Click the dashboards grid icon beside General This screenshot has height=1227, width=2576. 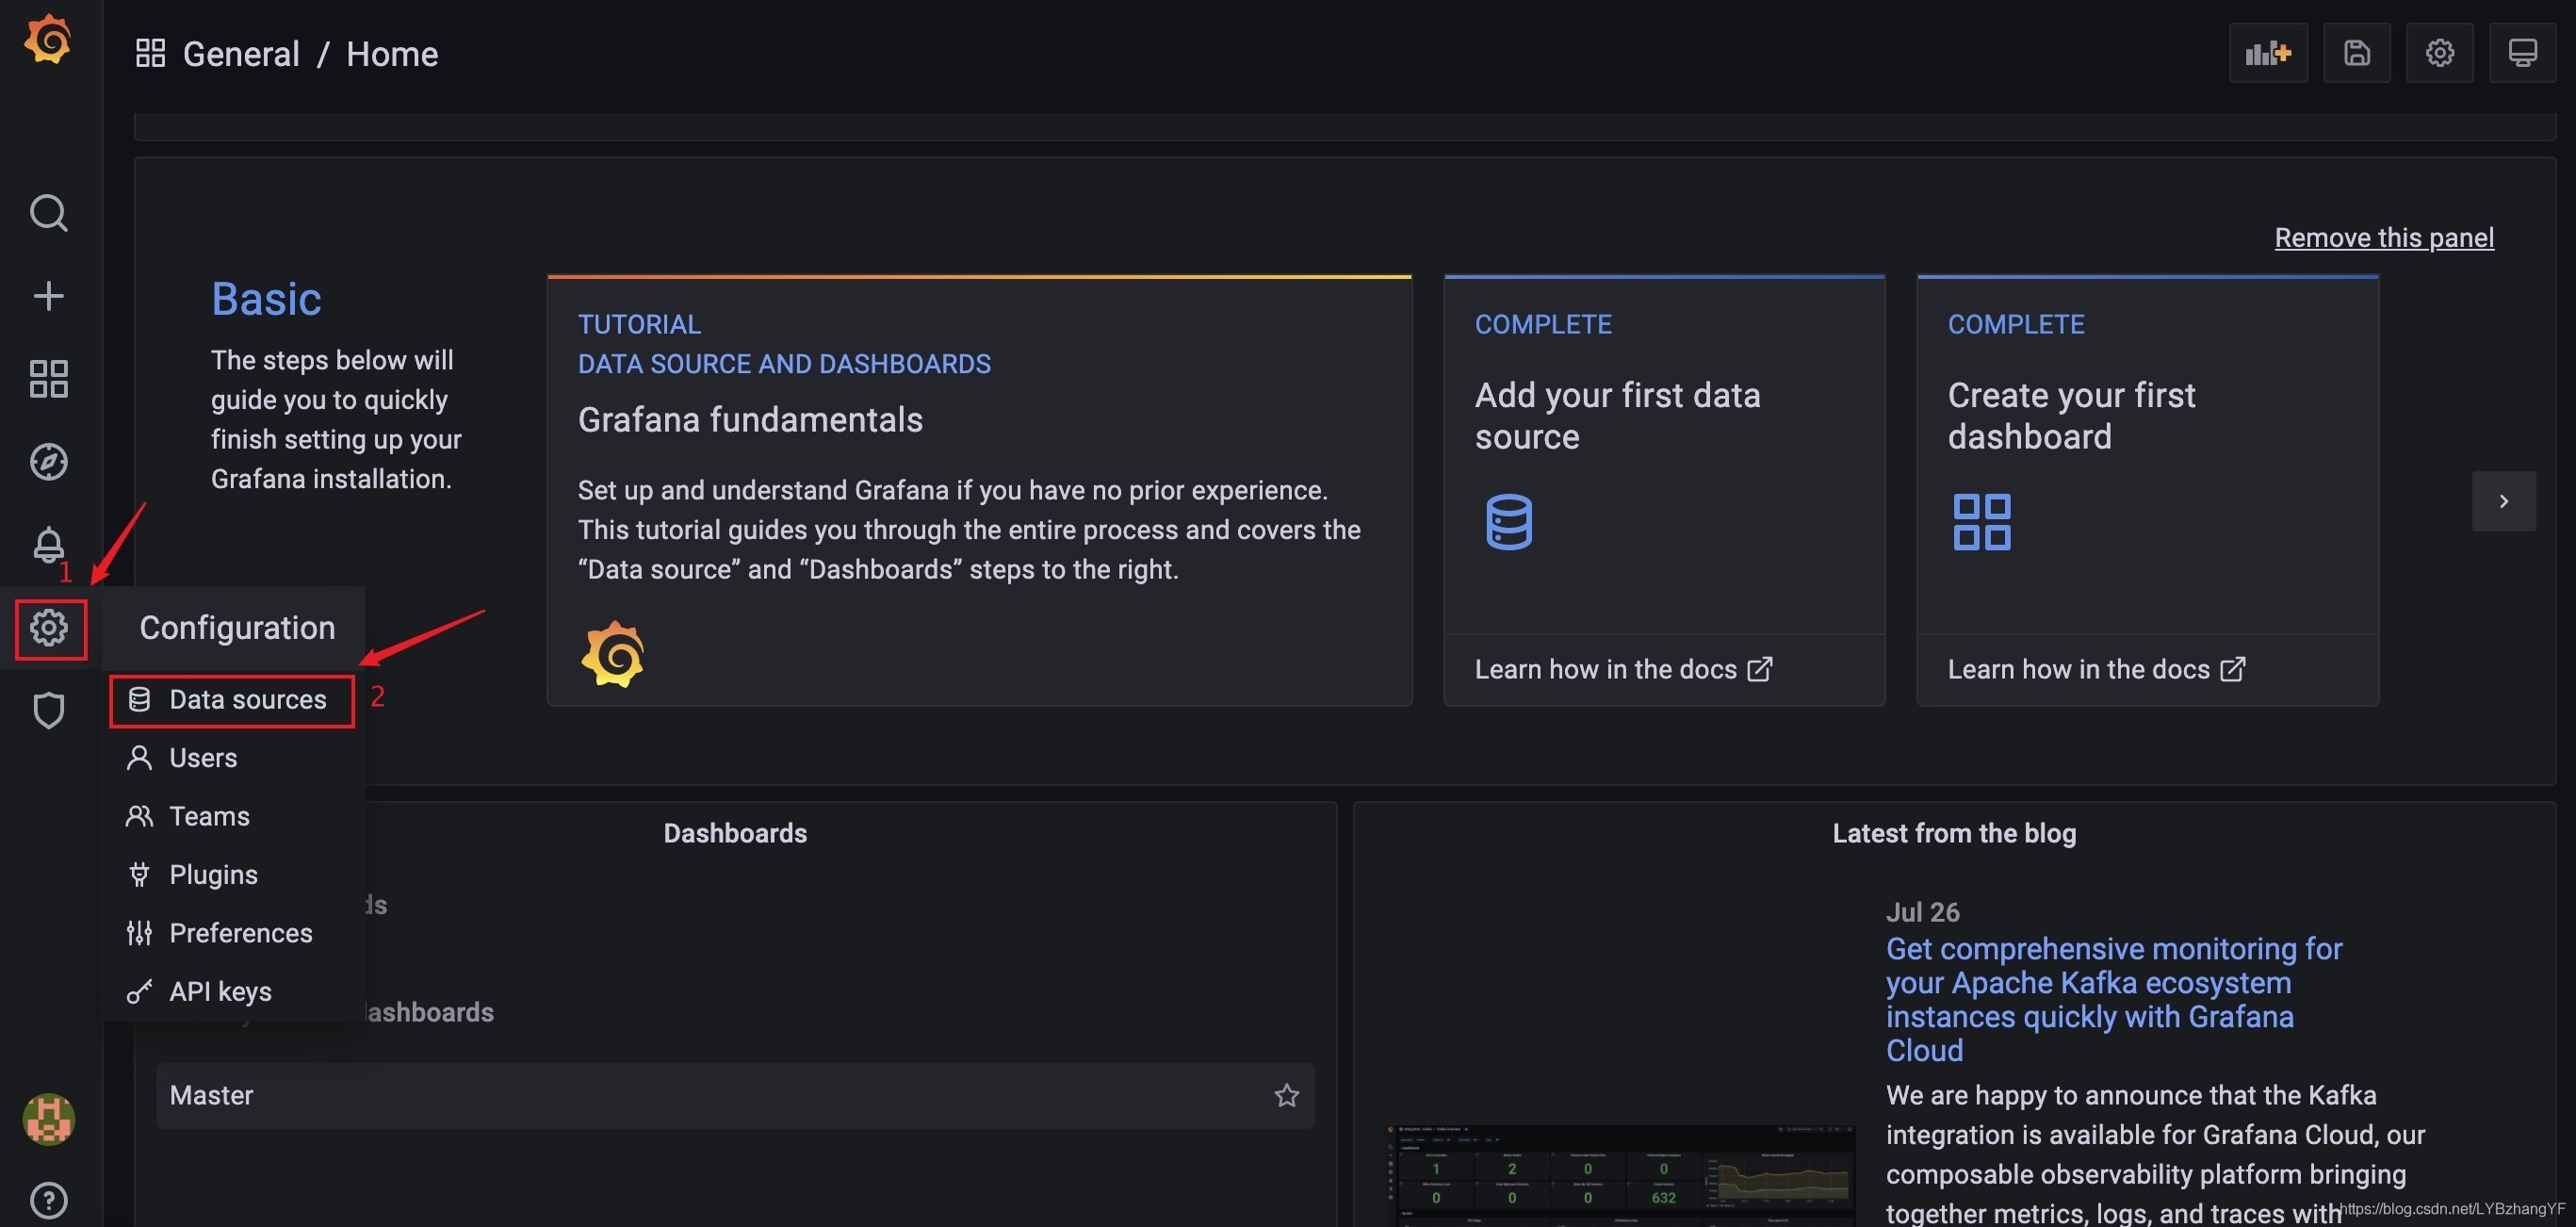point(150,53)
